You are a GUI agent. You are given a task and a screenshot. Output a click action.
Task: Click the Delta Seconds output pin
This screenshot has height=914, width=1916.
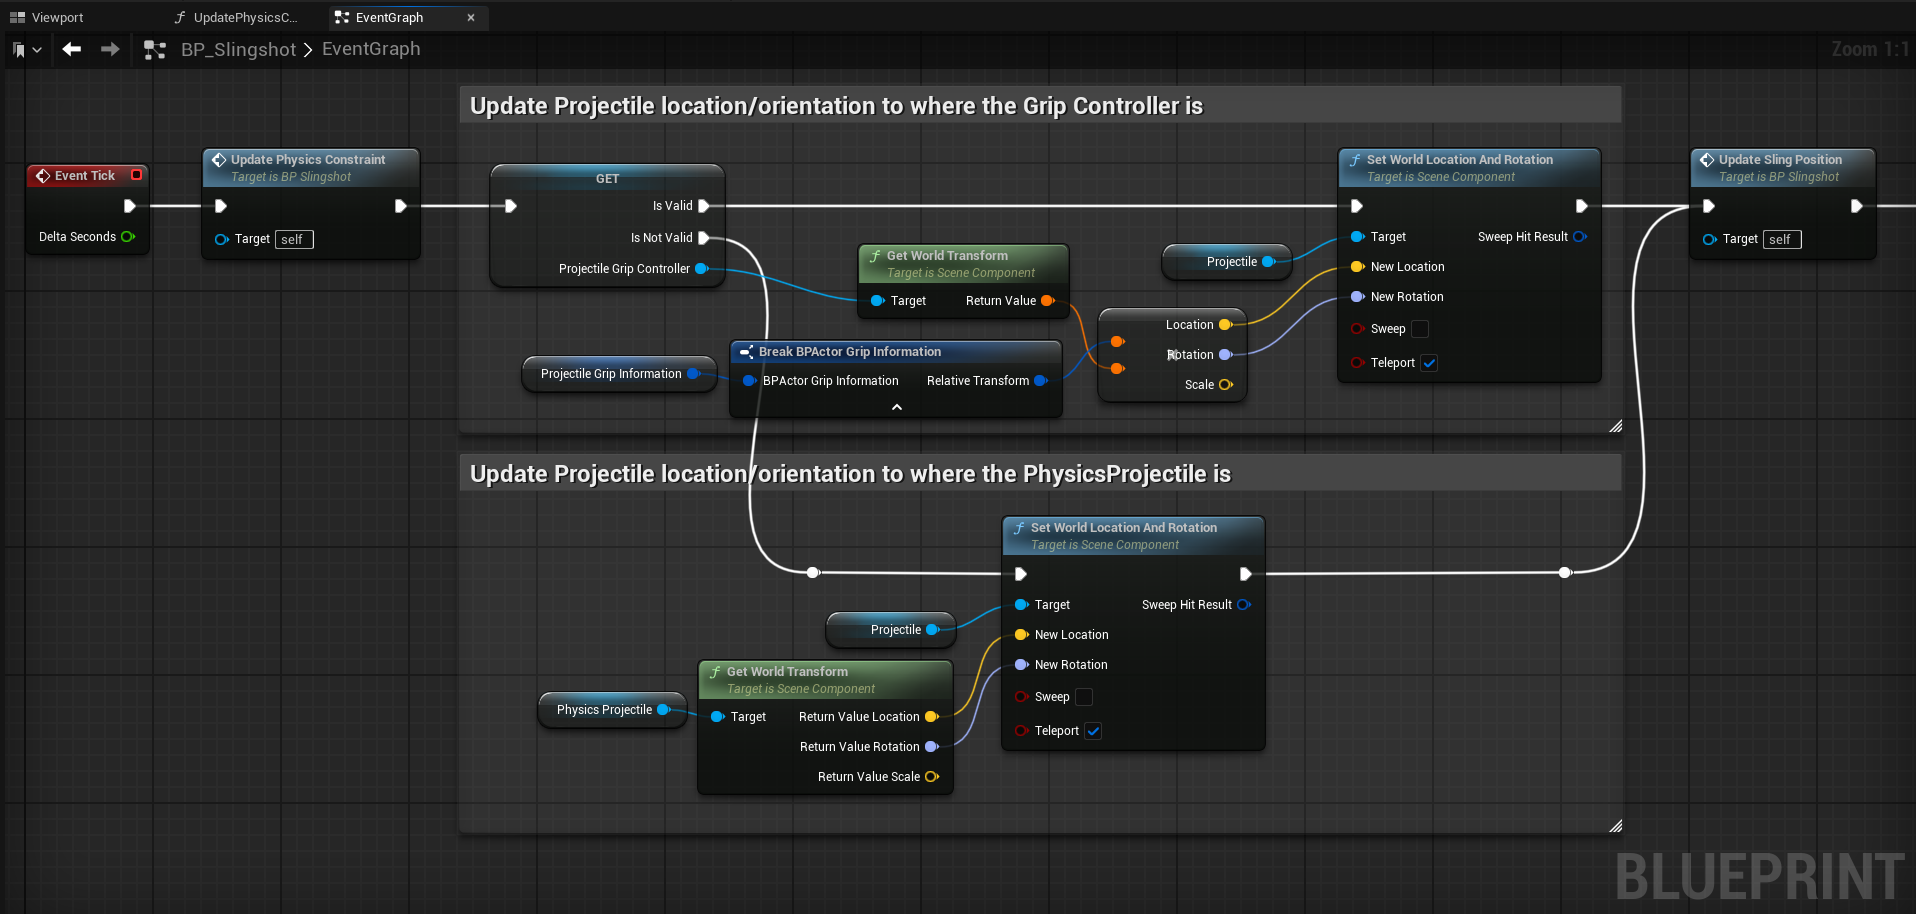128,237
